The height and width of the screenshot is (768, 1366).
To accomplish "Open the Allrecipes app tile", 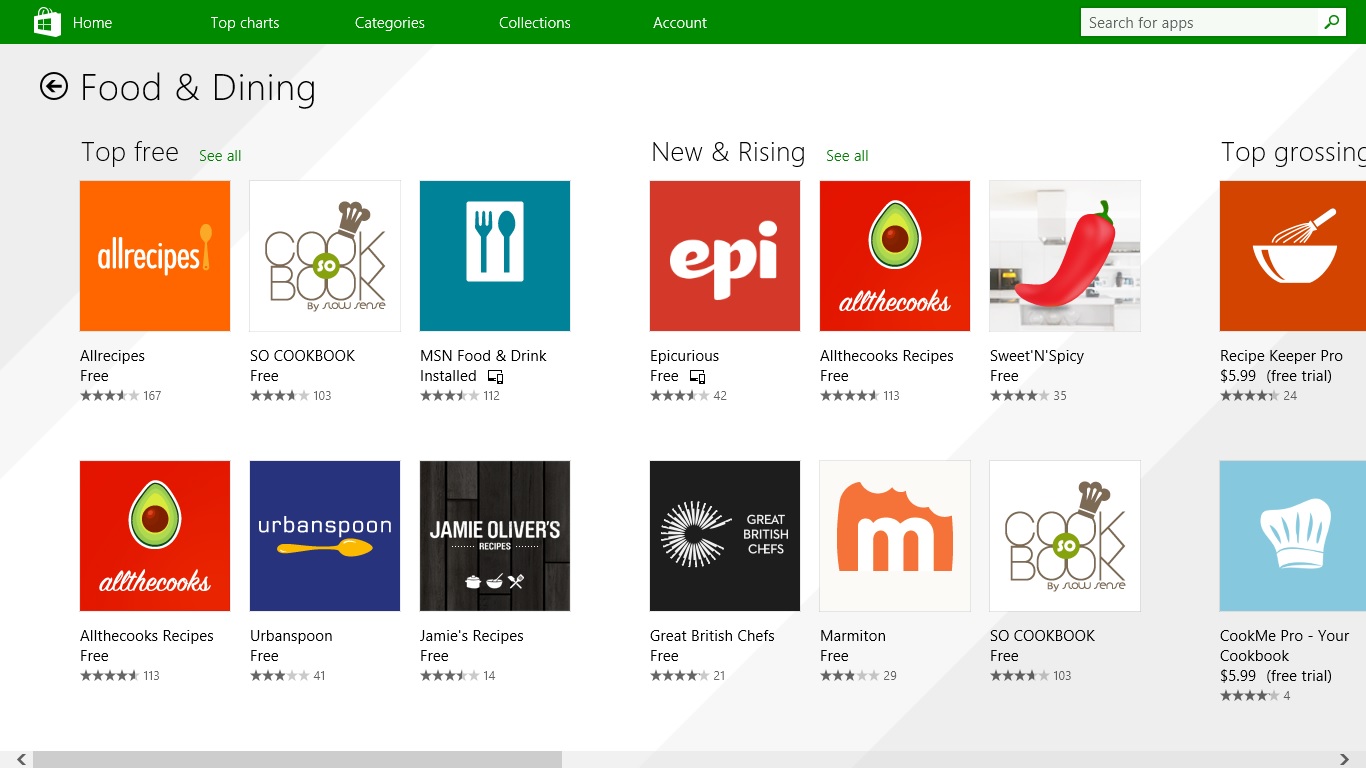I will tap(155, 256).
